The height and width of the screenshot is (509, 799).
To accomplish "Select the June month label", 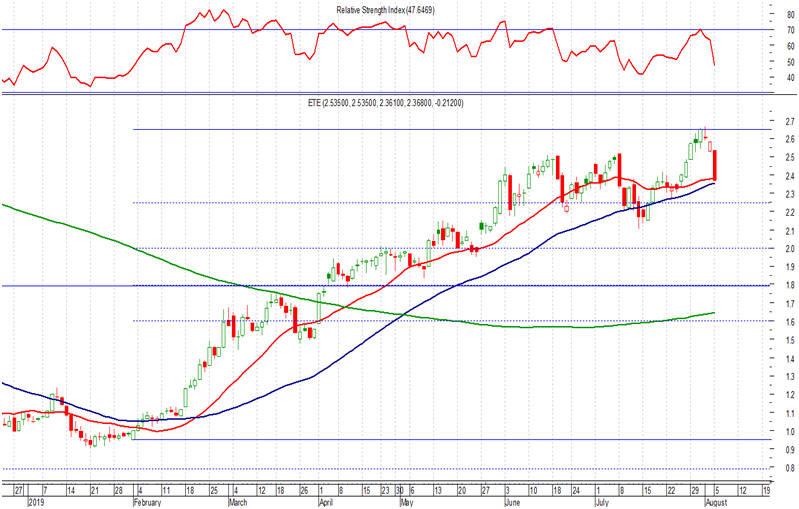I will click(x=512, y=502).
